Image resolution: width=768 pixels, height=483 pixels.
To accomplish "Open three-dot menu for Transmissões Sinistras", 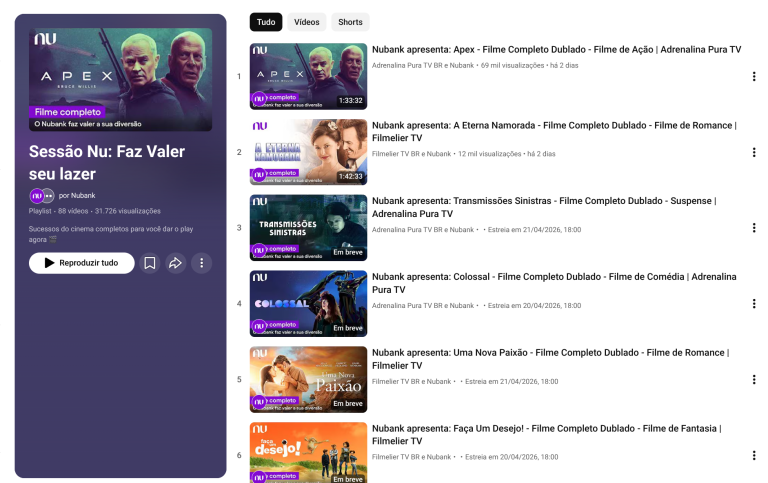I will 753,228.
